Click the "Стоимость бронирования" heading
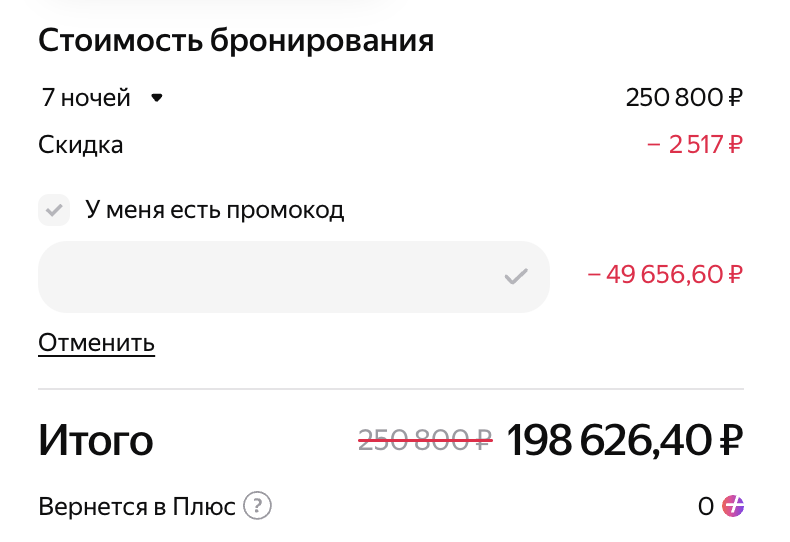This screenshot has width=790, height=542. pos(236,41)
